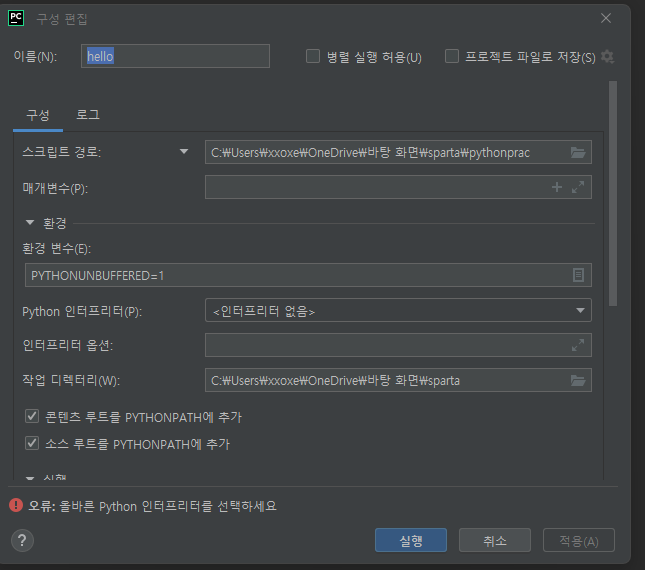Click the 적용(A) button
The width and height of the screenshot is (645, 570).
579,540
